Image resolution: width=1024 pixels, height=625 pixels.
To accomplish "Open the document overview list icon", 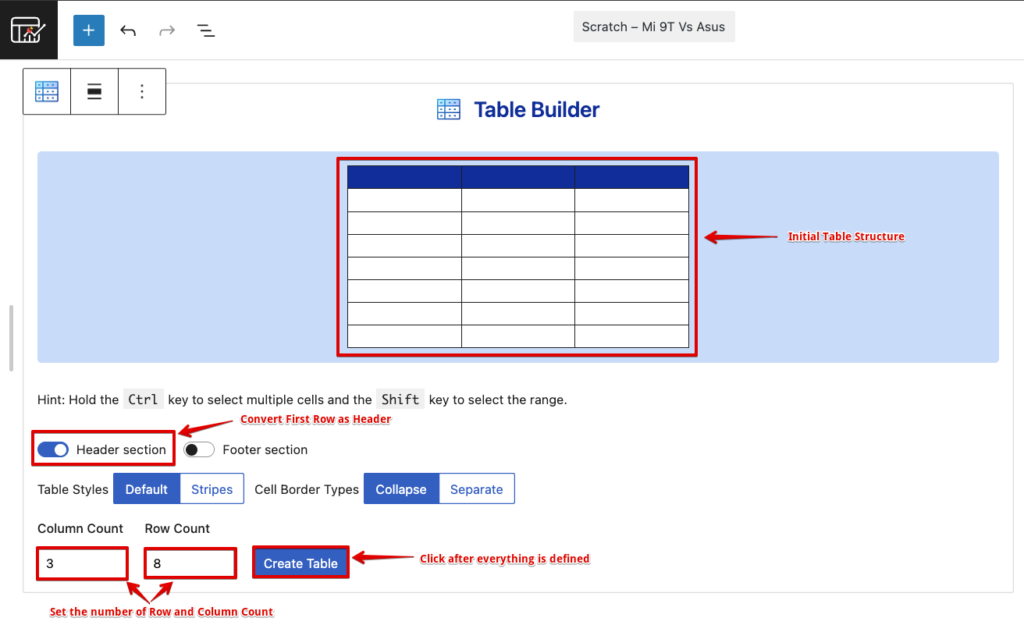I will tap(206, 30).
